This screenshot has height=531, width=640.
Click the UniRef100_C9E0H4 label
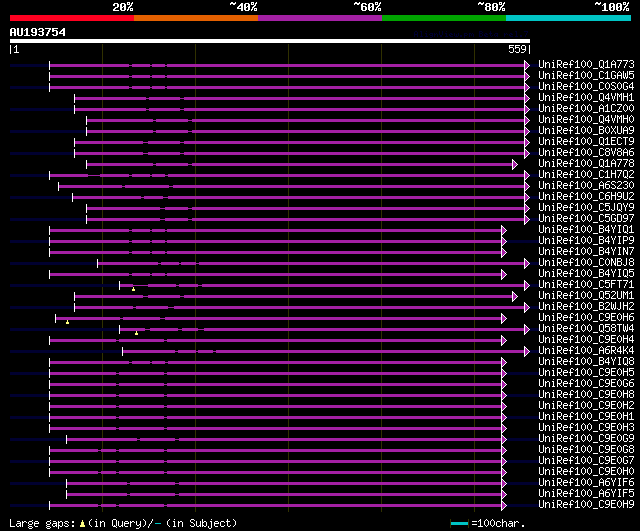click(586, 340)
